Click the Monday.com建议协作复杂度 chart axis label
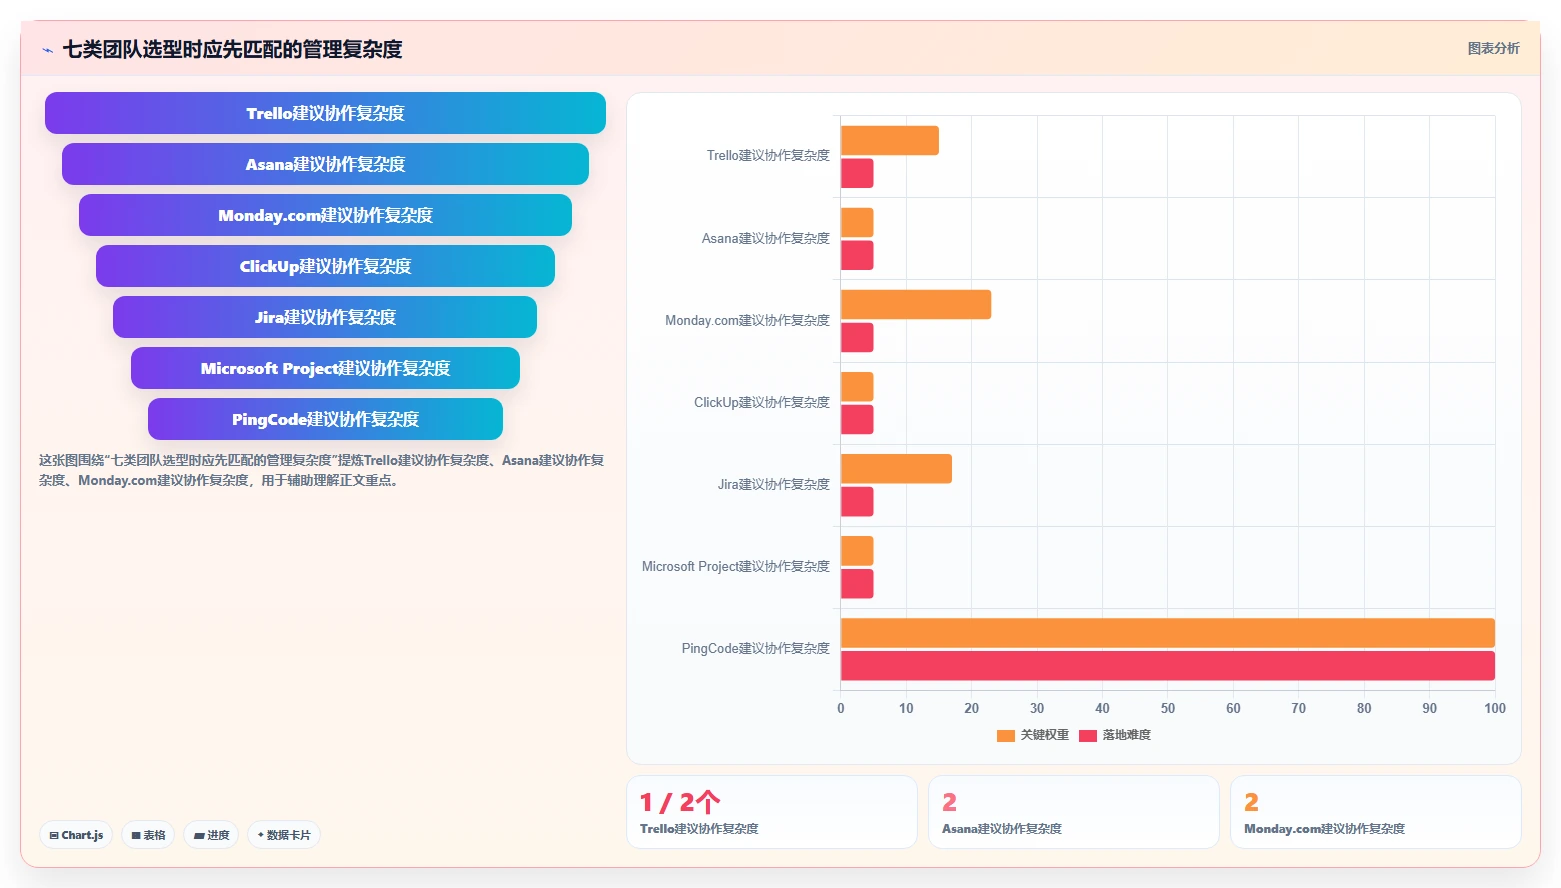1561x888 pixels. [747, 320]
